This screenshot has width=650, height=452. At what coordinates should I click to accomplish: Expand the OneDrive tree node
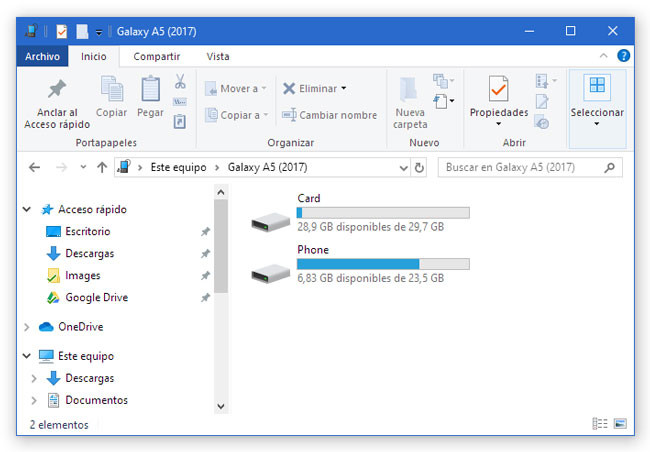pyautogui.click(x=28, y=327)
